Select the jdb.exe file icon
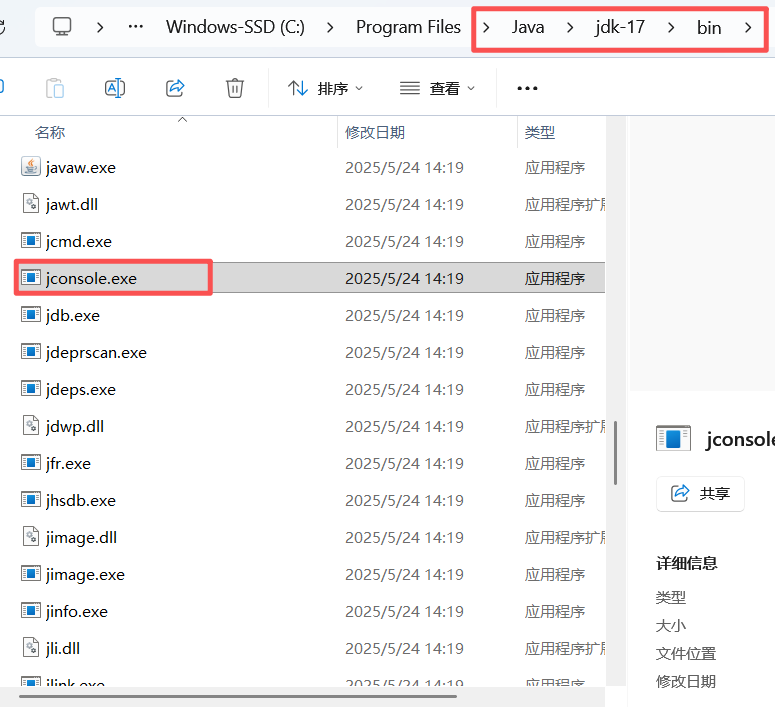The width and height of the screenshot is (775, 711). coord(31,315)
